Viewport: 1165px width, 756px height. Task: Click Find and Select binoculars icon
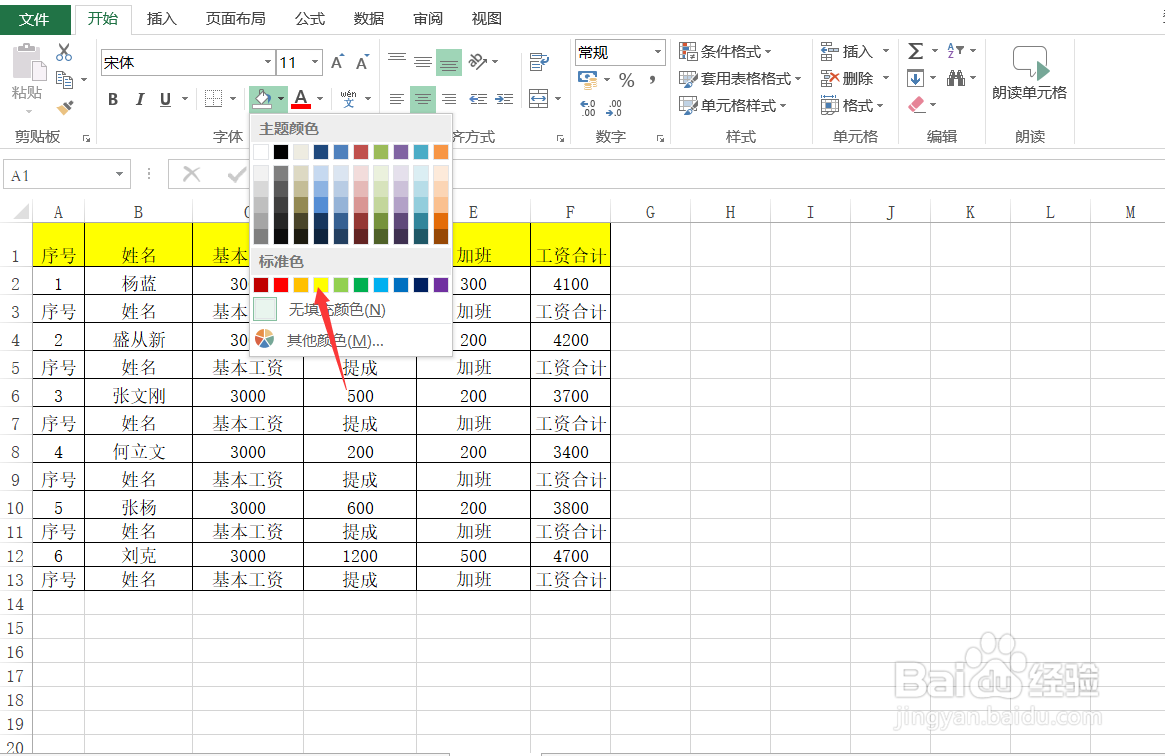coord(955,77)
